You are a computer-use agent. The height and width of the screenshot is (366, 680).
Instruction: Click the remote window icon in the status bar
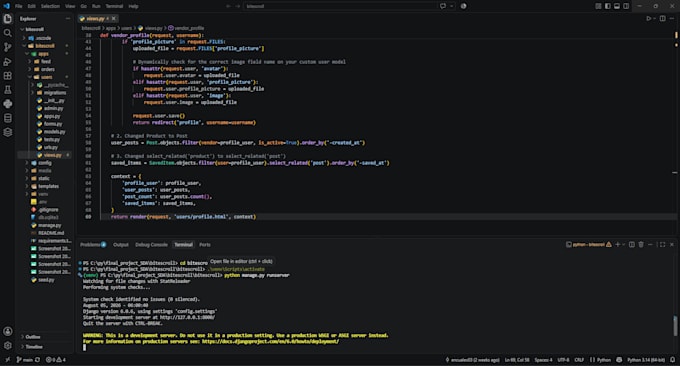[7, 360]
